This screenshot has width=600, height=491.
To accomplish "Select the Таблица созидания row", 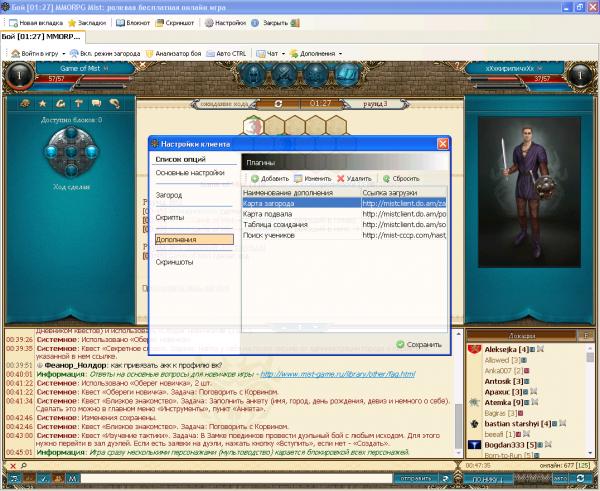I will (344, 225).
